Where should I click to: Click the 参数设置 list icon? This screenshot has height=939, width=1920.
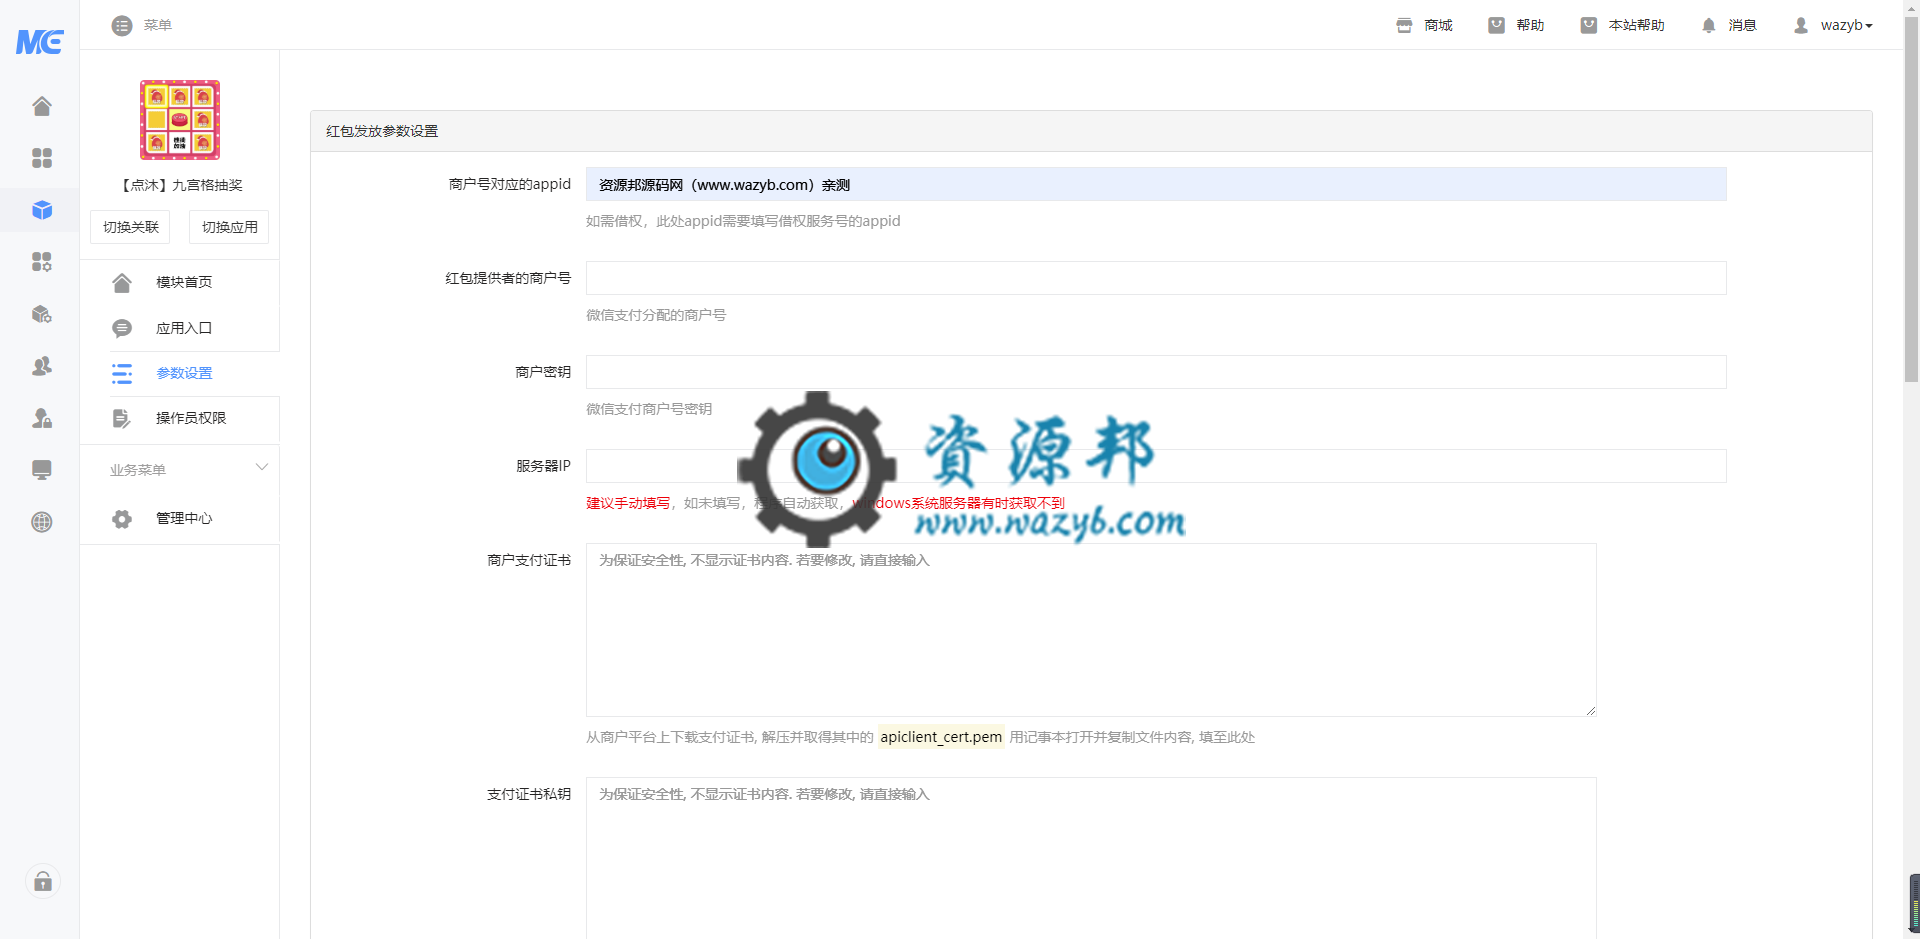122,374
